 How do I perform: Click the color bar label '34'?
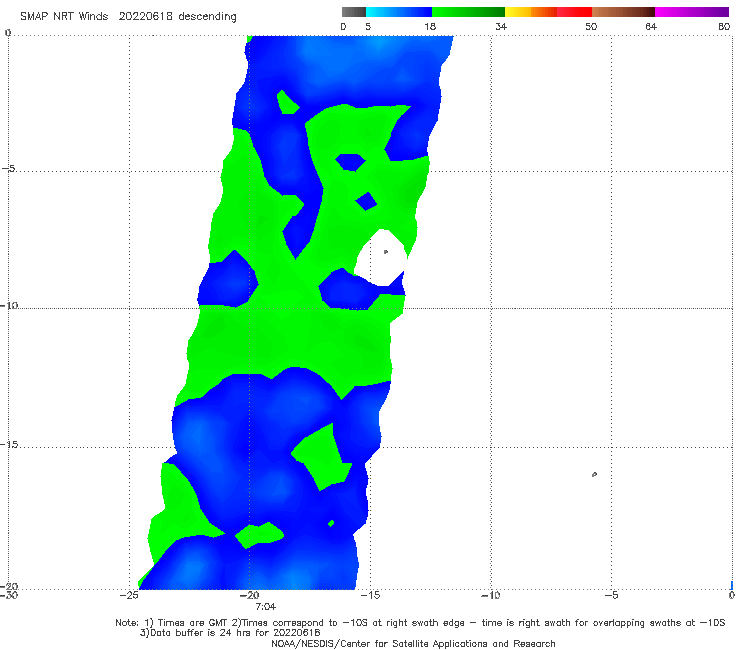coord(501,27)
